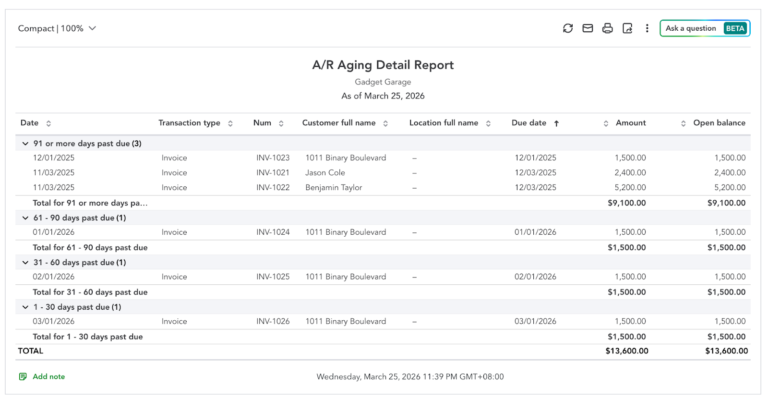Collapse the 91 or more days past due group

point(25,143)
